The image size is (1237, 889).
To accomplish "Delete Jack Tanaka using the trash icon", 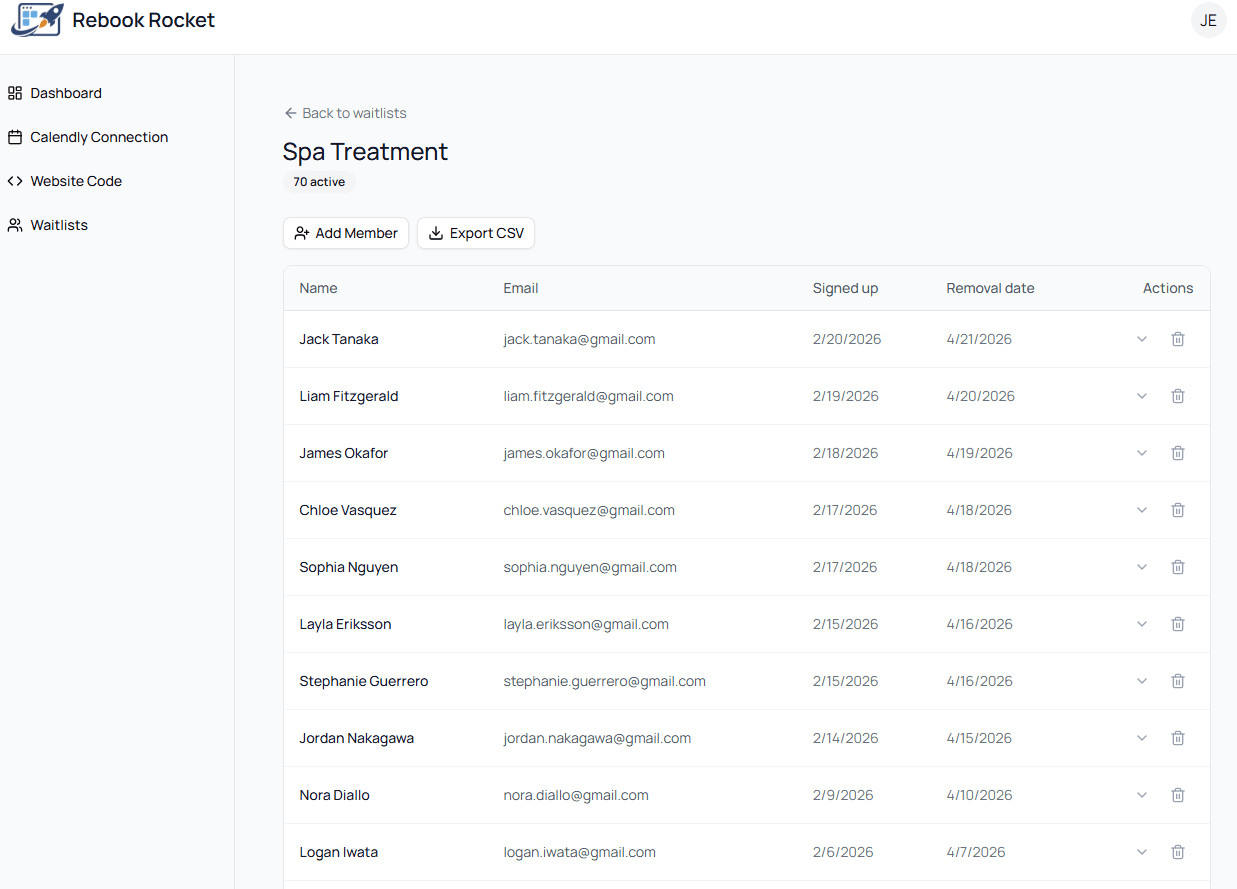I will [x=1178, y=338].
